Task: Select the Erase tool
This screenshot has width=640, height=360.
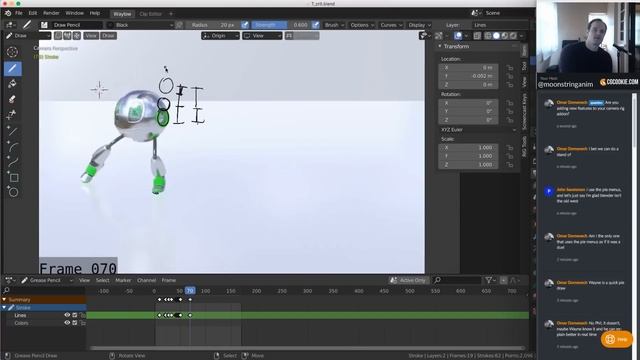Action: 12,99
